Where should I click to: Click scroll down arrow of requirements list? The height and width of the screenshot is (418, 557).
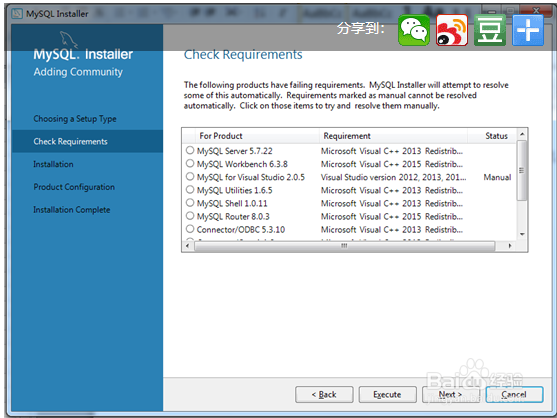522,234
